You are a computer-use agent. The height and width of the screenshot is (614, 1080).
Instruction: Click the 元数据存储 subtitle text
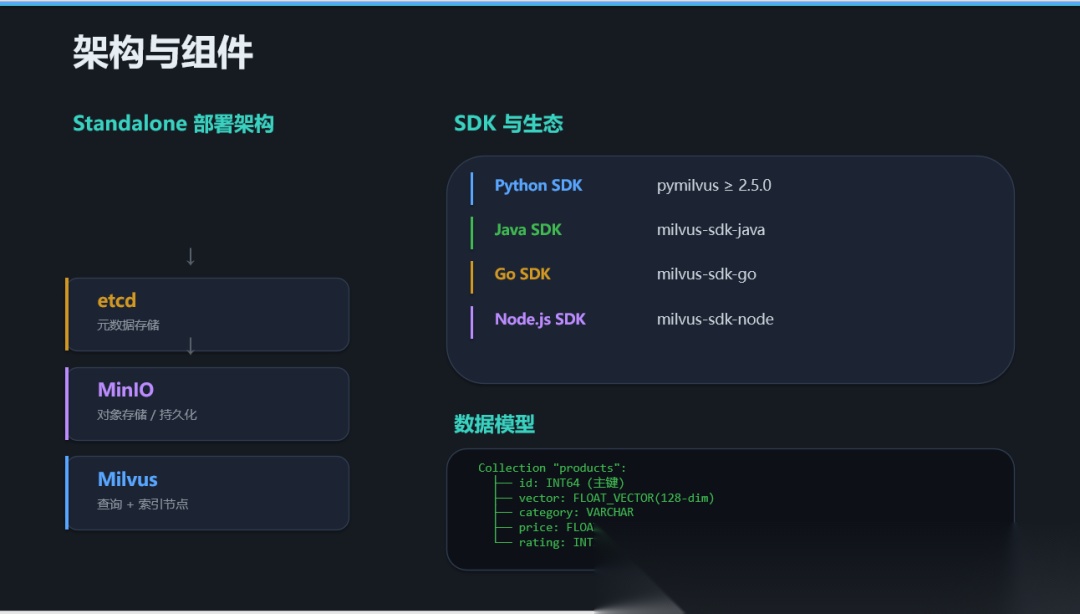(128, 325)
